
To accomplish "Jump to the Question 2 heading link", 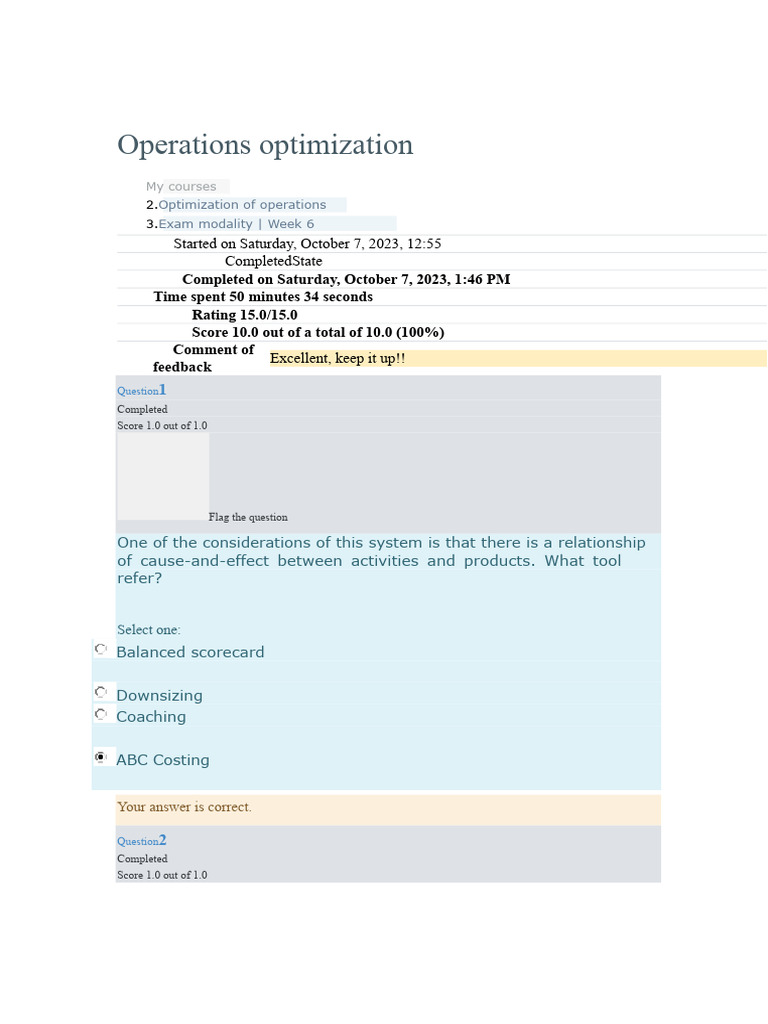I will coord(142,840).
